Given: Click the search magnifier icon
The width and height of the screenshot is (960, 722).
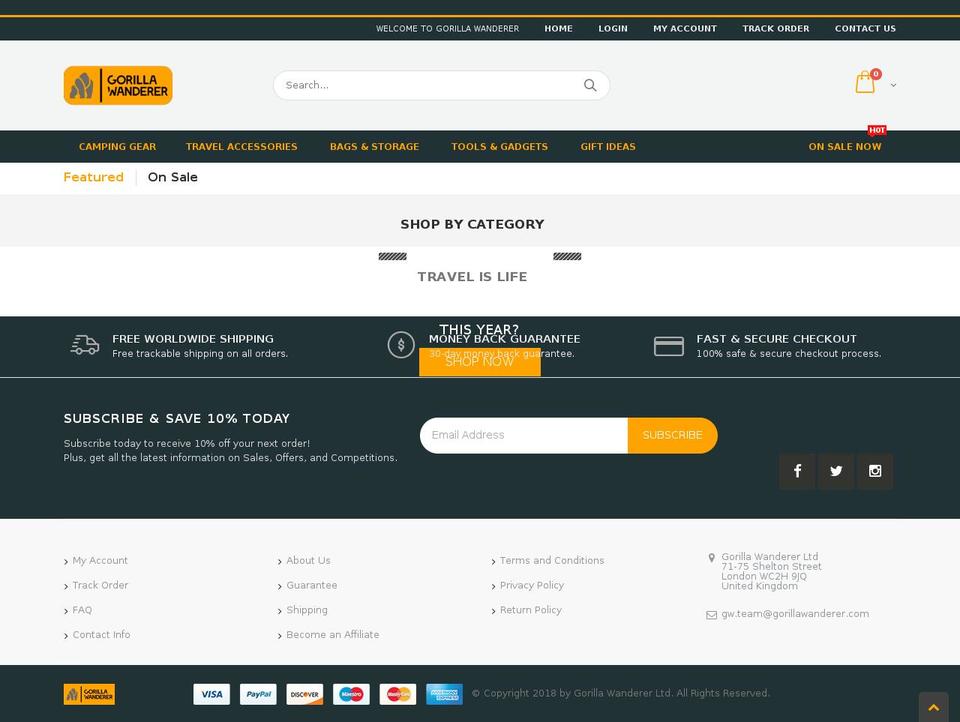Looking at the screenshot, I should (590, 85).
